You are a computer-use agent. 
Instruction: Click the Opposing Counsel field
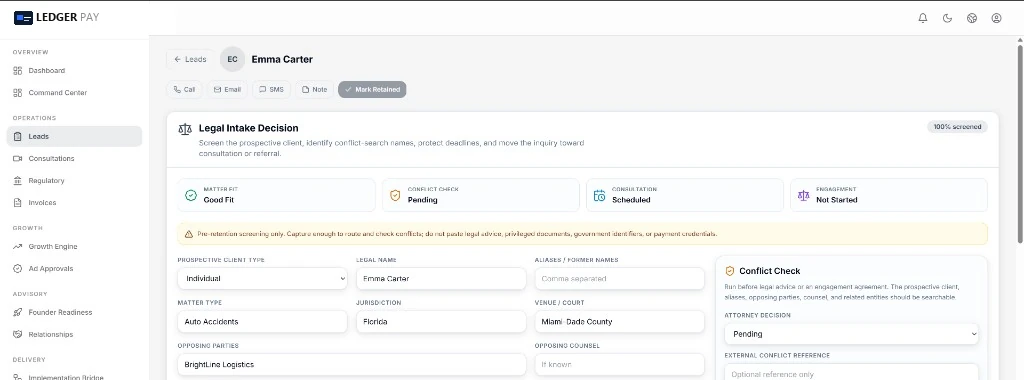tap(619, 364)
